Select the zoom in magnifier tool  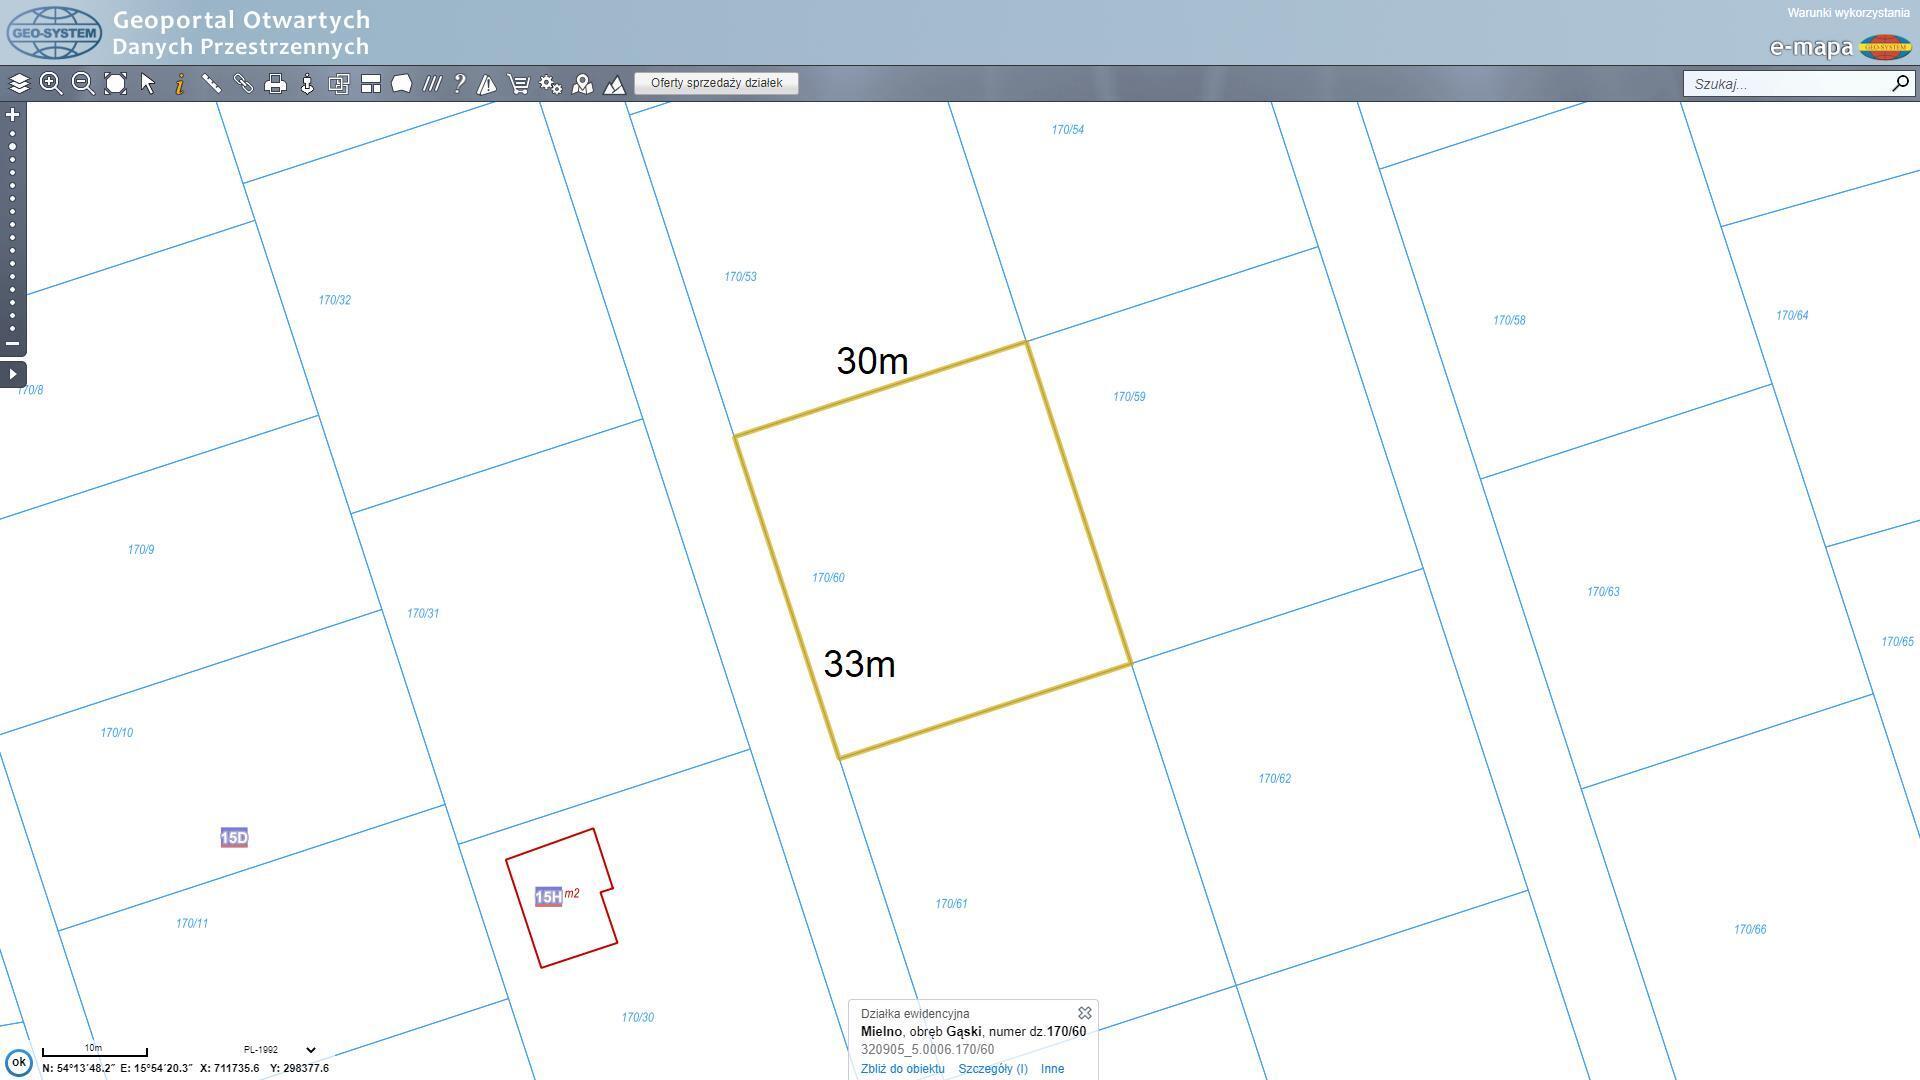(x=51, y=84)
